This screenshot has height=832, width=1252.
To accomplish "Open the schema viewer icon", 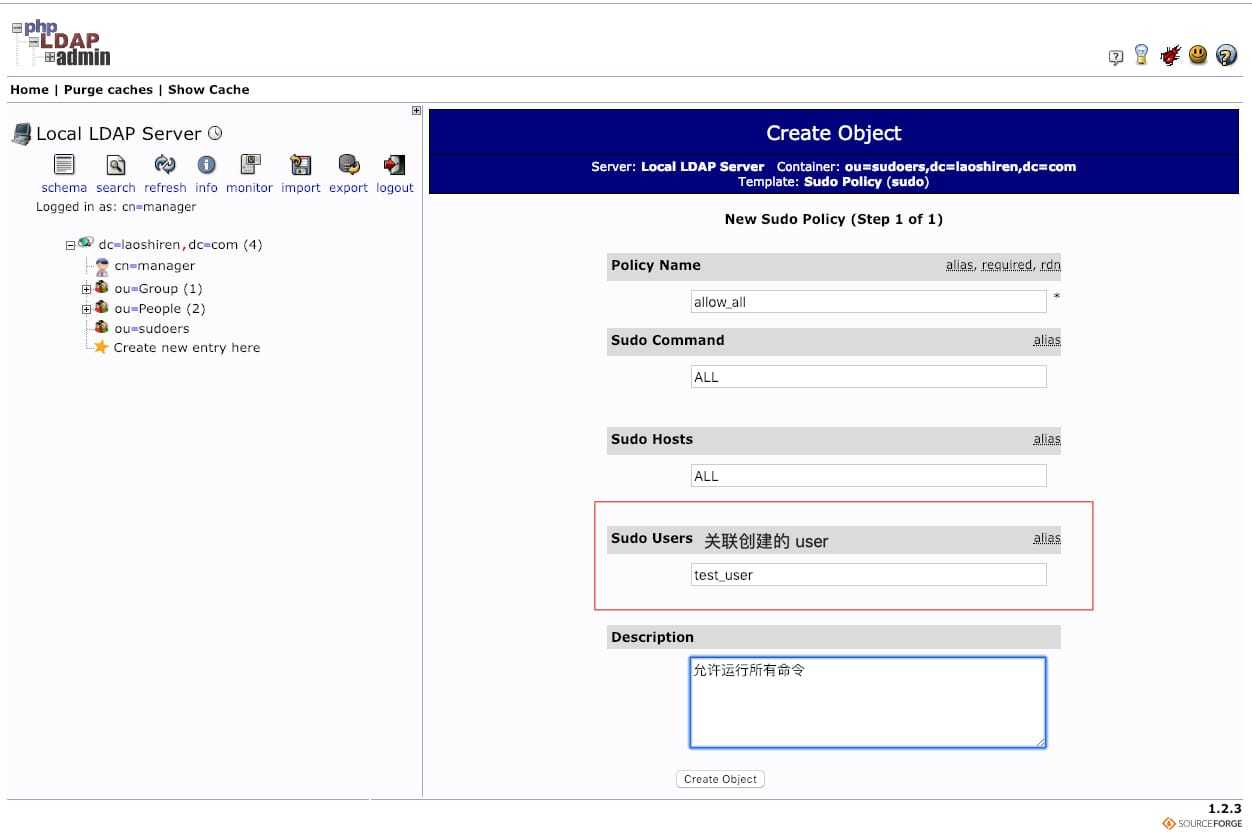I will (x=64, y=165).
